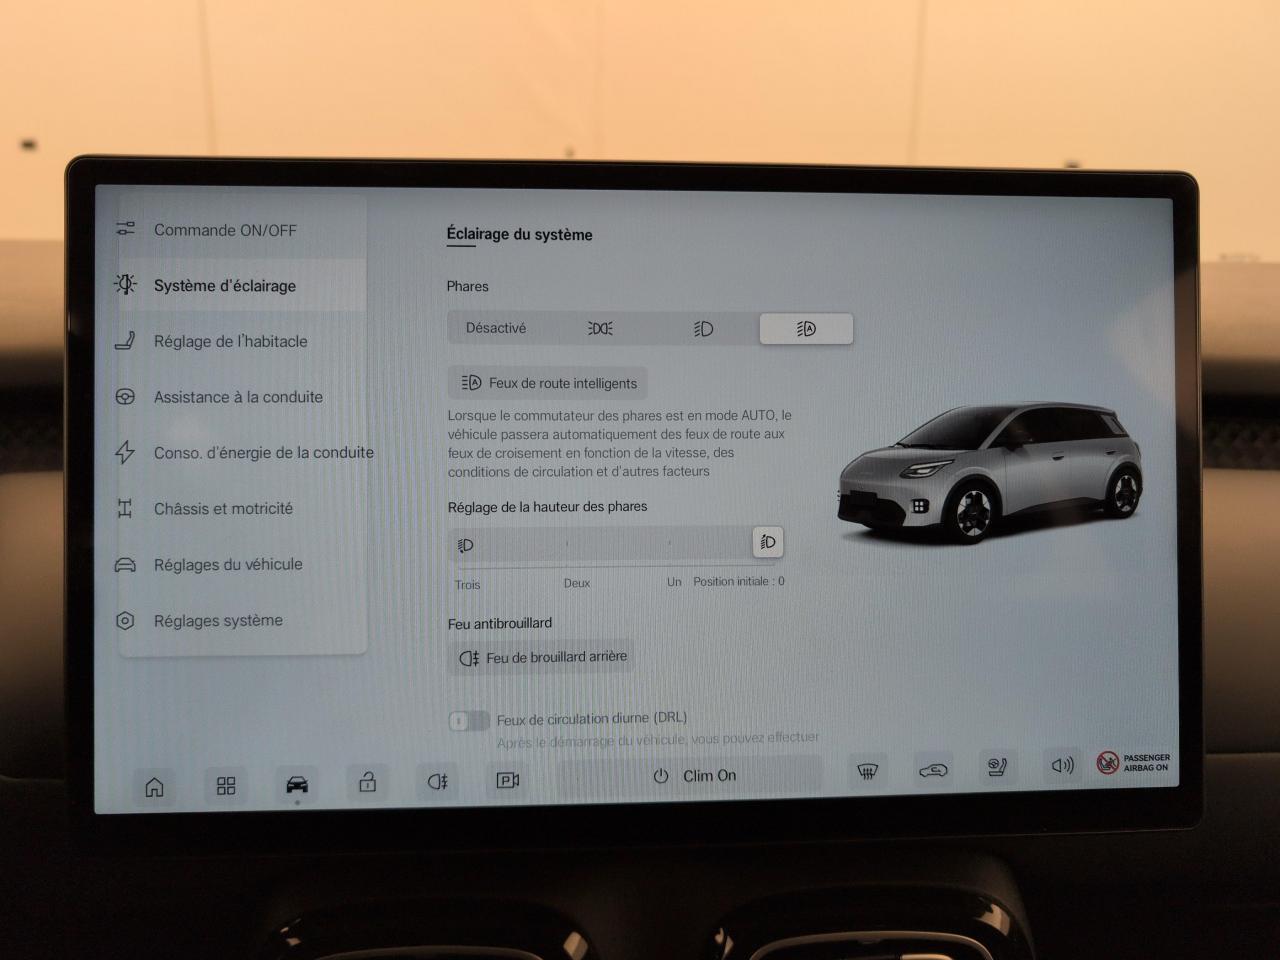This screenshot has height=960, width=1280.
Task: Tap the Clim On button
Action: pyautogui.click(x=694, y=776)
